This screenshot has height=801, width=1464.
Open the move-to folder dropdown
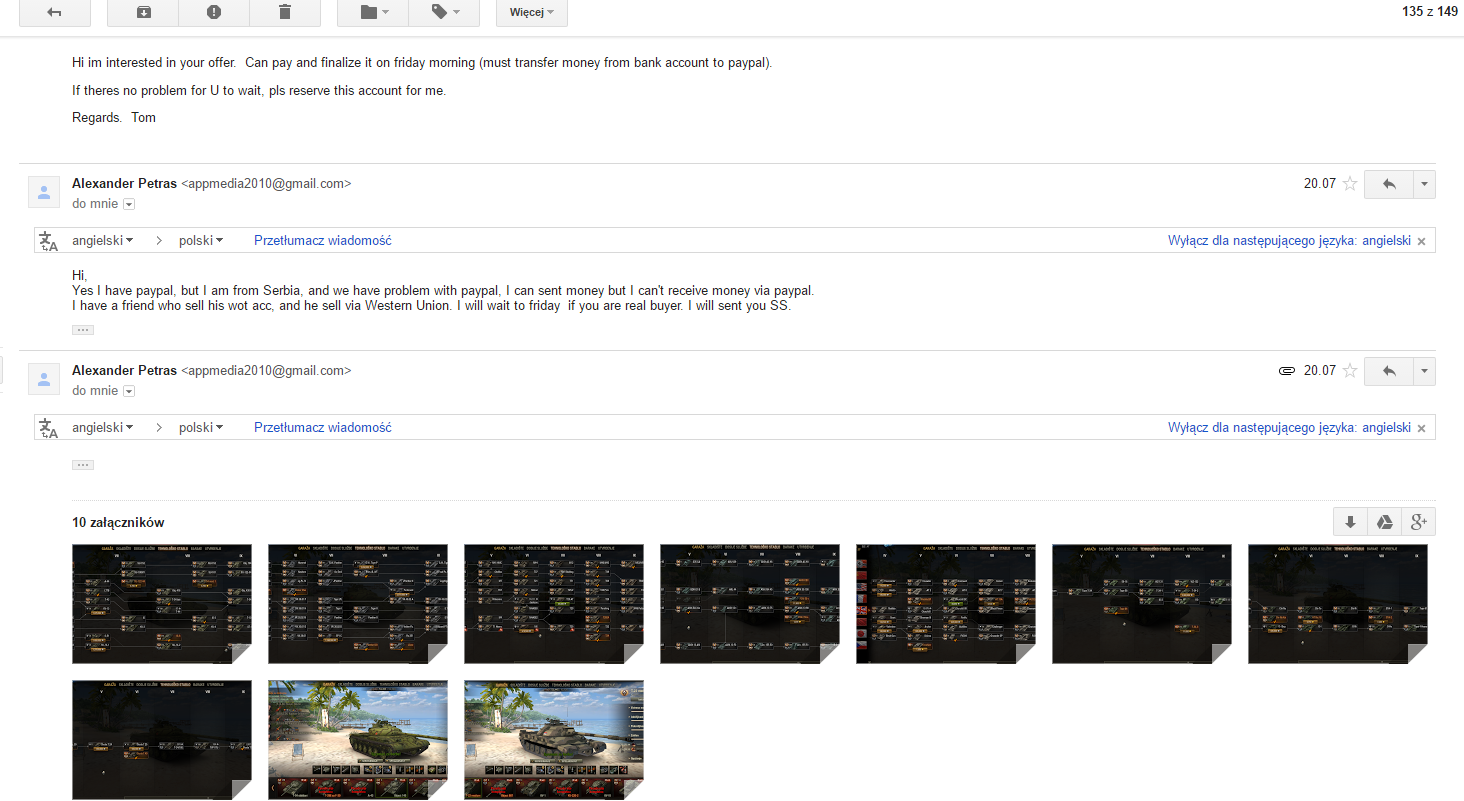[375, 12]
